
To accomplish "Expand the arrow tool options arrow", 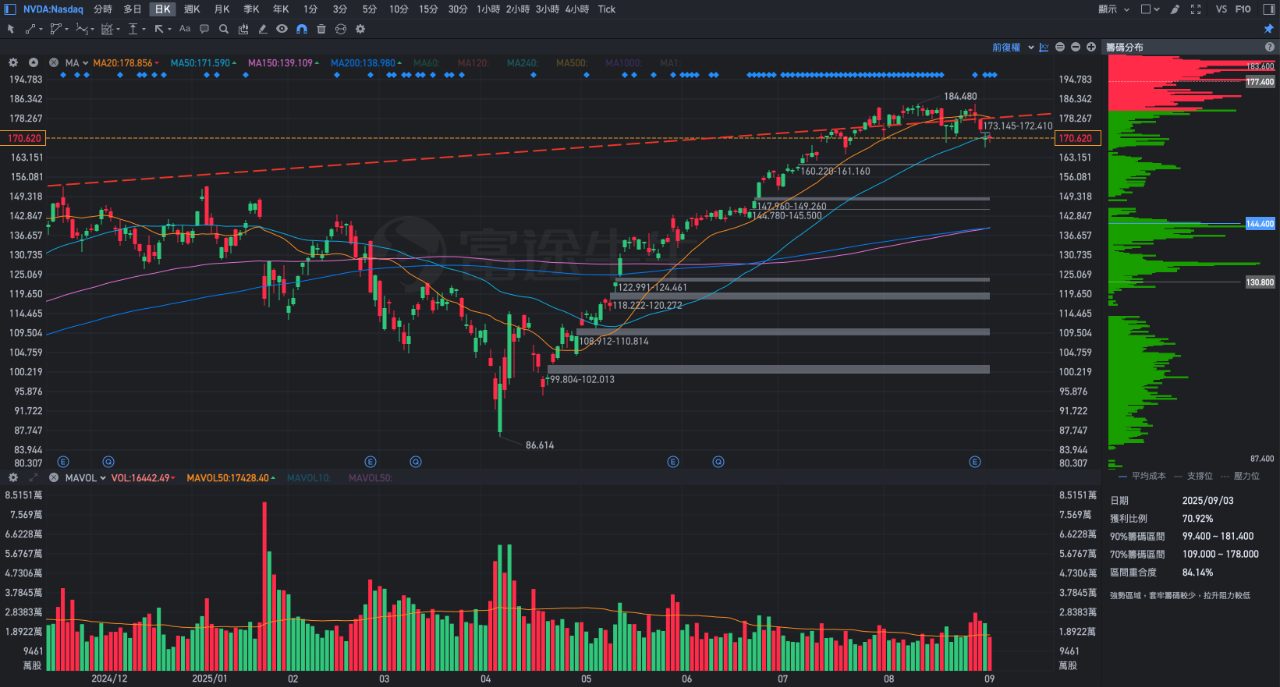I will pos(170,30).
